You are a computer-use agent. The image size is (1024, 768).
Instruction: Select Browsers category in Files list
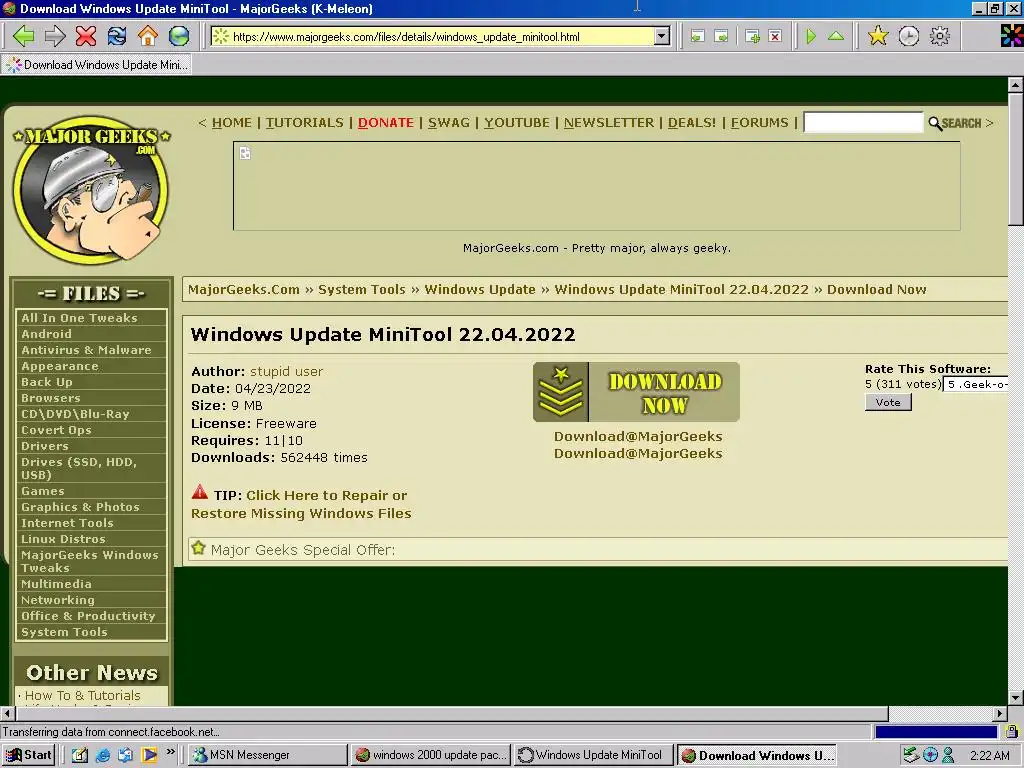91,398
